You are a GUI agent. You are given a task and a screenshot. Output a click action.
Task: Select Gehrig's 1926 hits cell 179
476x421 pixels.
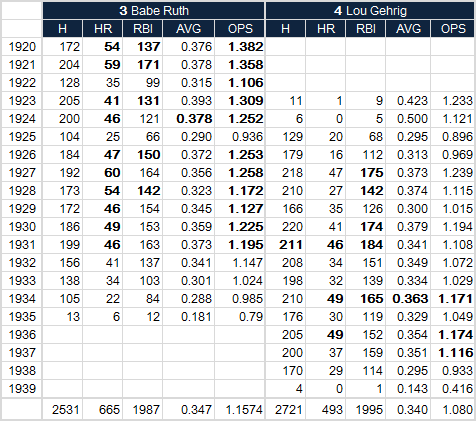285,155
